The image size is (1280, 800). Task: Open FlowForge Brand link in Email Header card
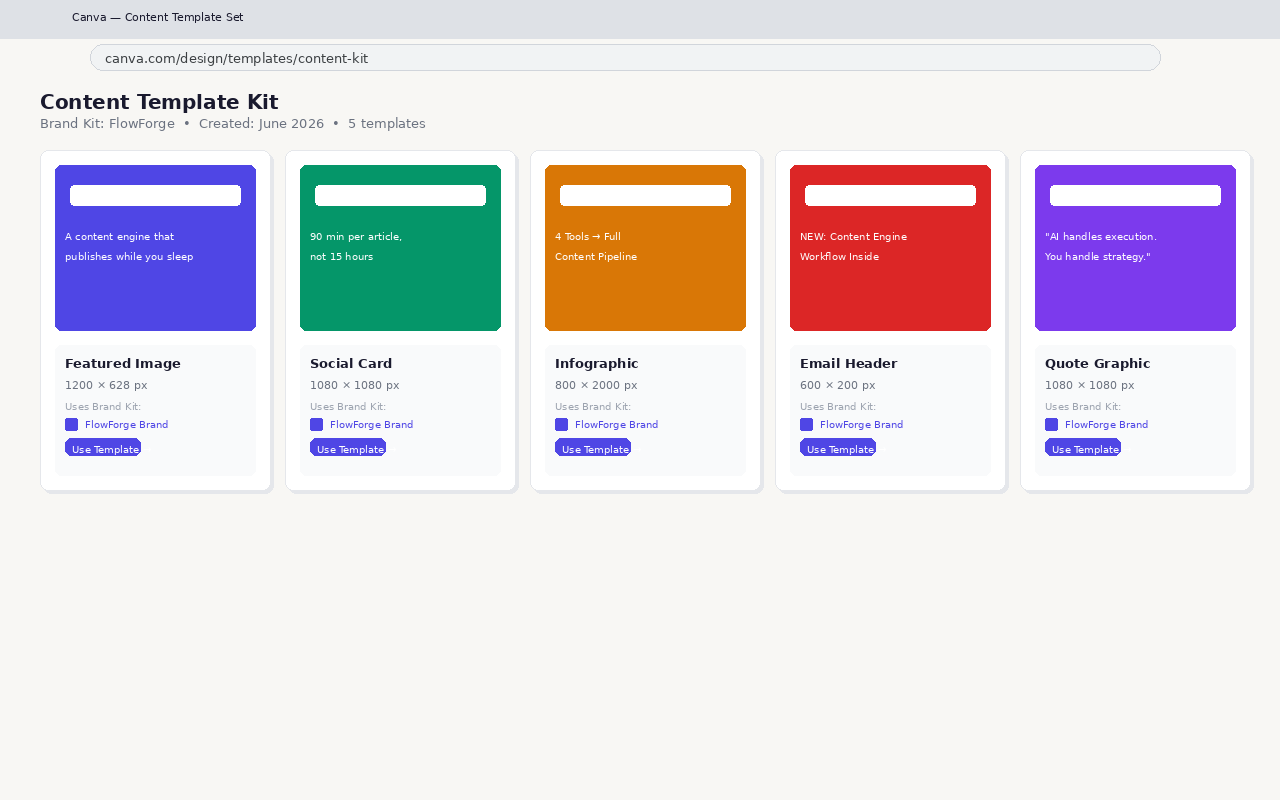click(861, 425)
